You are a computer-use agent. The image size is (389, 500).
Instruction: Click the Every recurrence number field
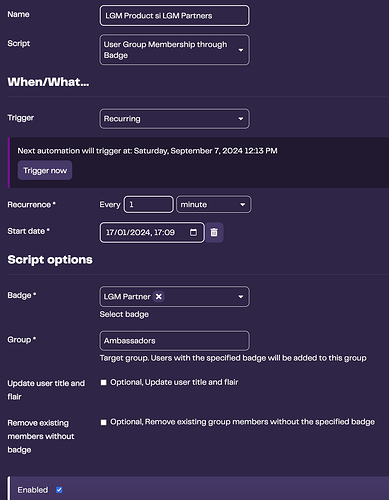click(149, 204)
